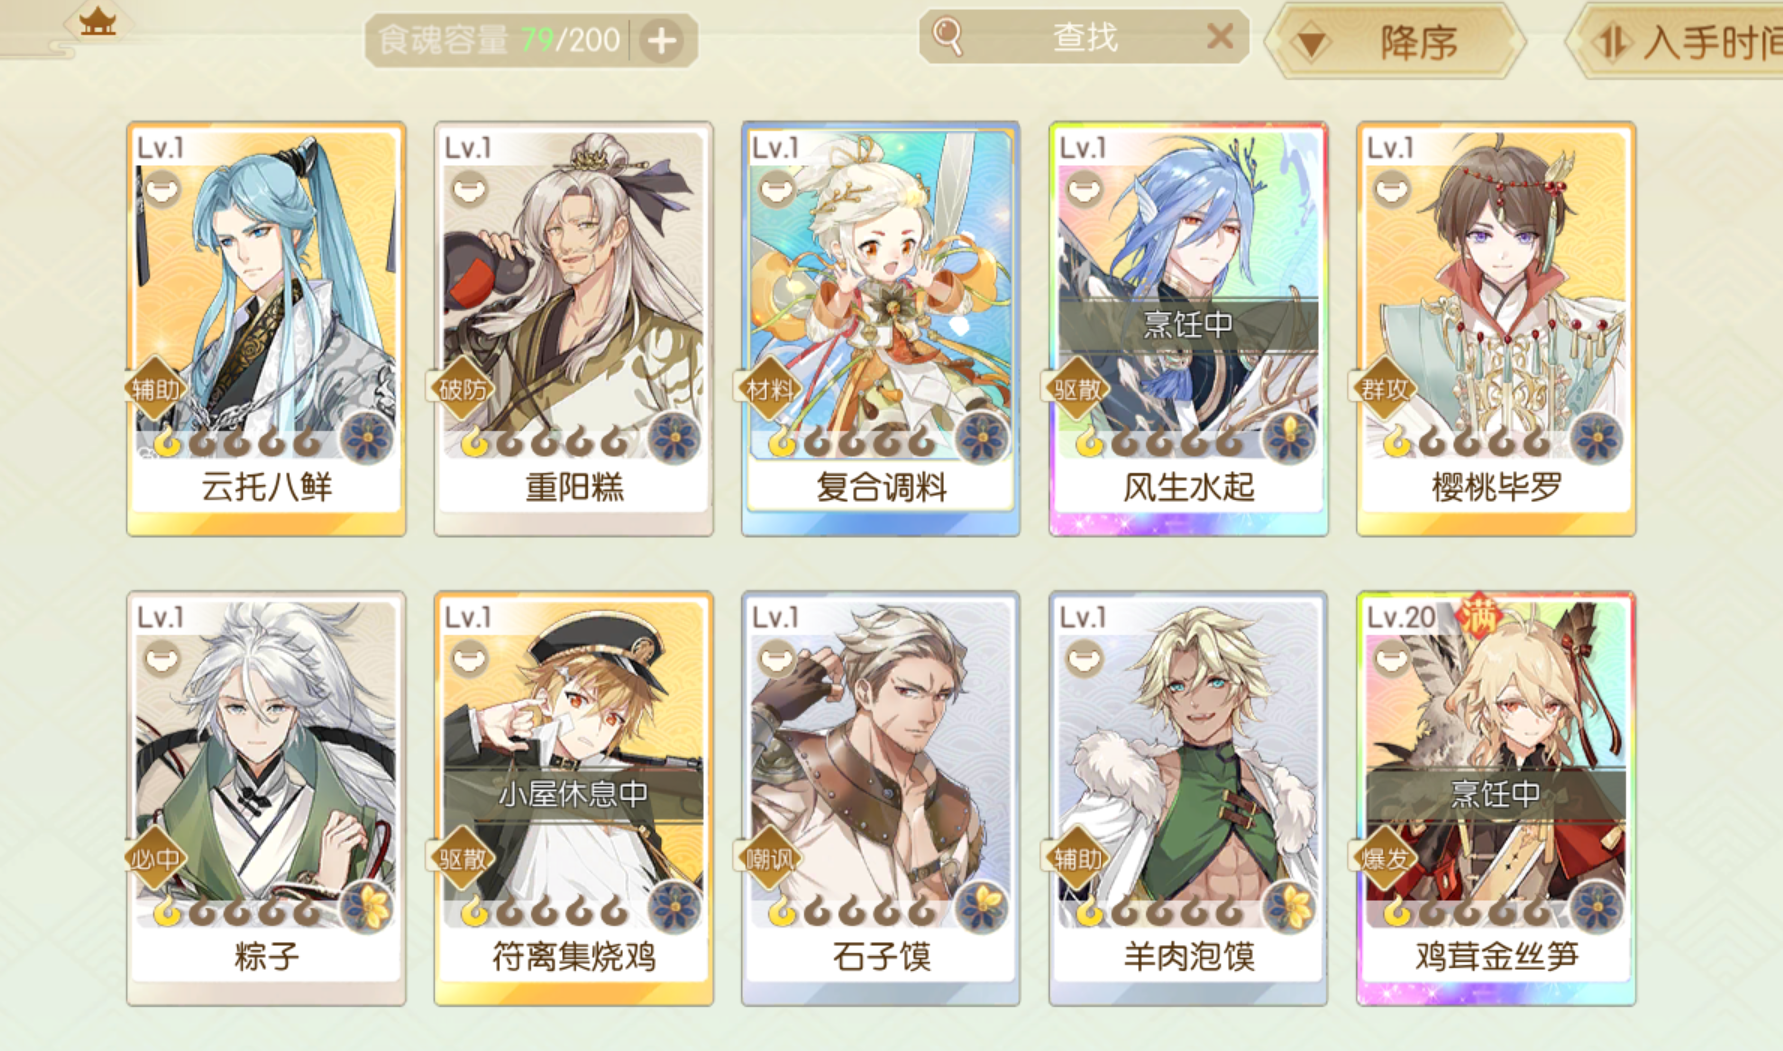This screenshot has height=1051, width=1783.
Task: Click the triangle arrow on 降序 button
Action: 1312,44
